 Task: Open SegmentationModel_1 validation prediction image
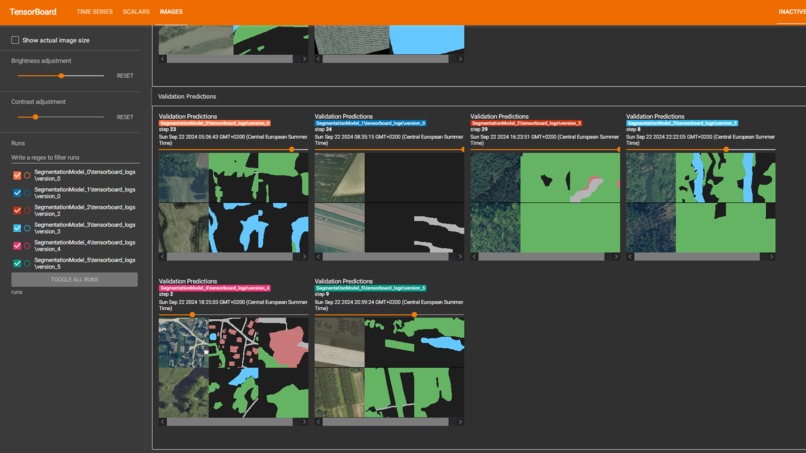coord(389,202)
